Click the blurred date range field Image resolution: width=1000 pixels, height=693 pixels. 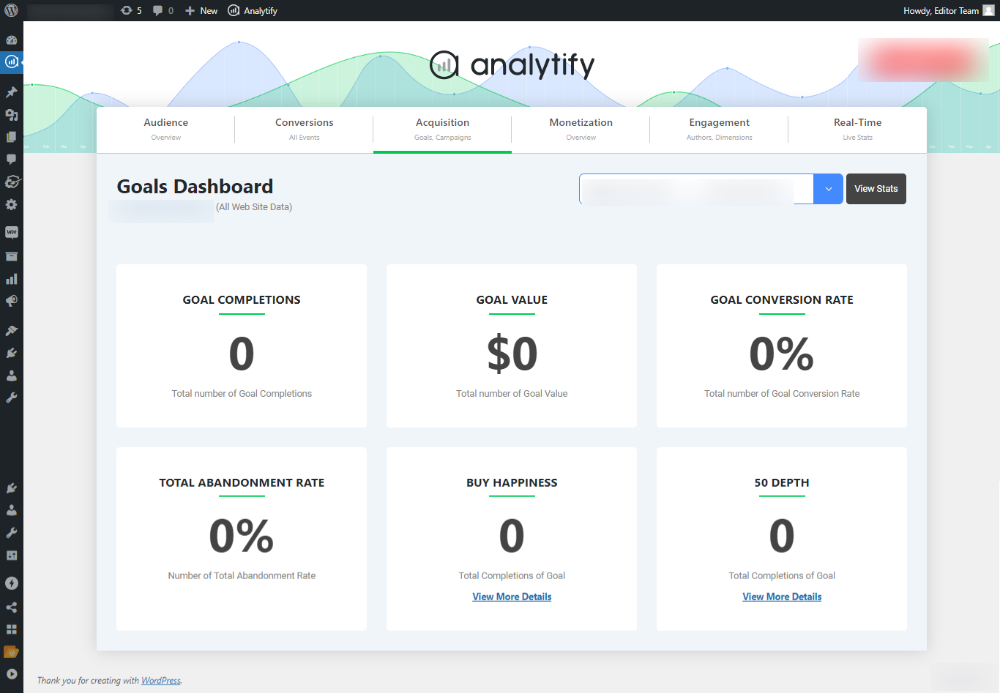[696, 189]
